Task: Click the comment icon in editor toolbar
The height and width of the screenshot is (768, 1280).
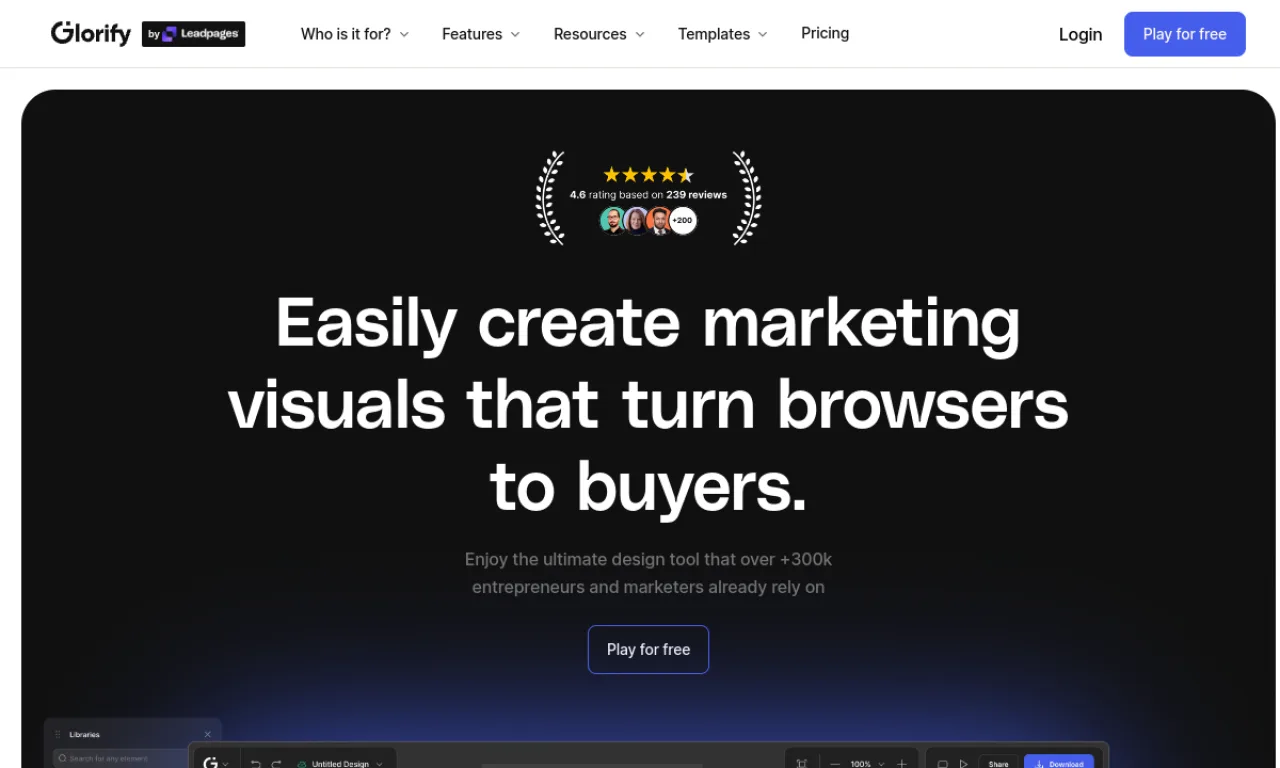Action: 942,764
